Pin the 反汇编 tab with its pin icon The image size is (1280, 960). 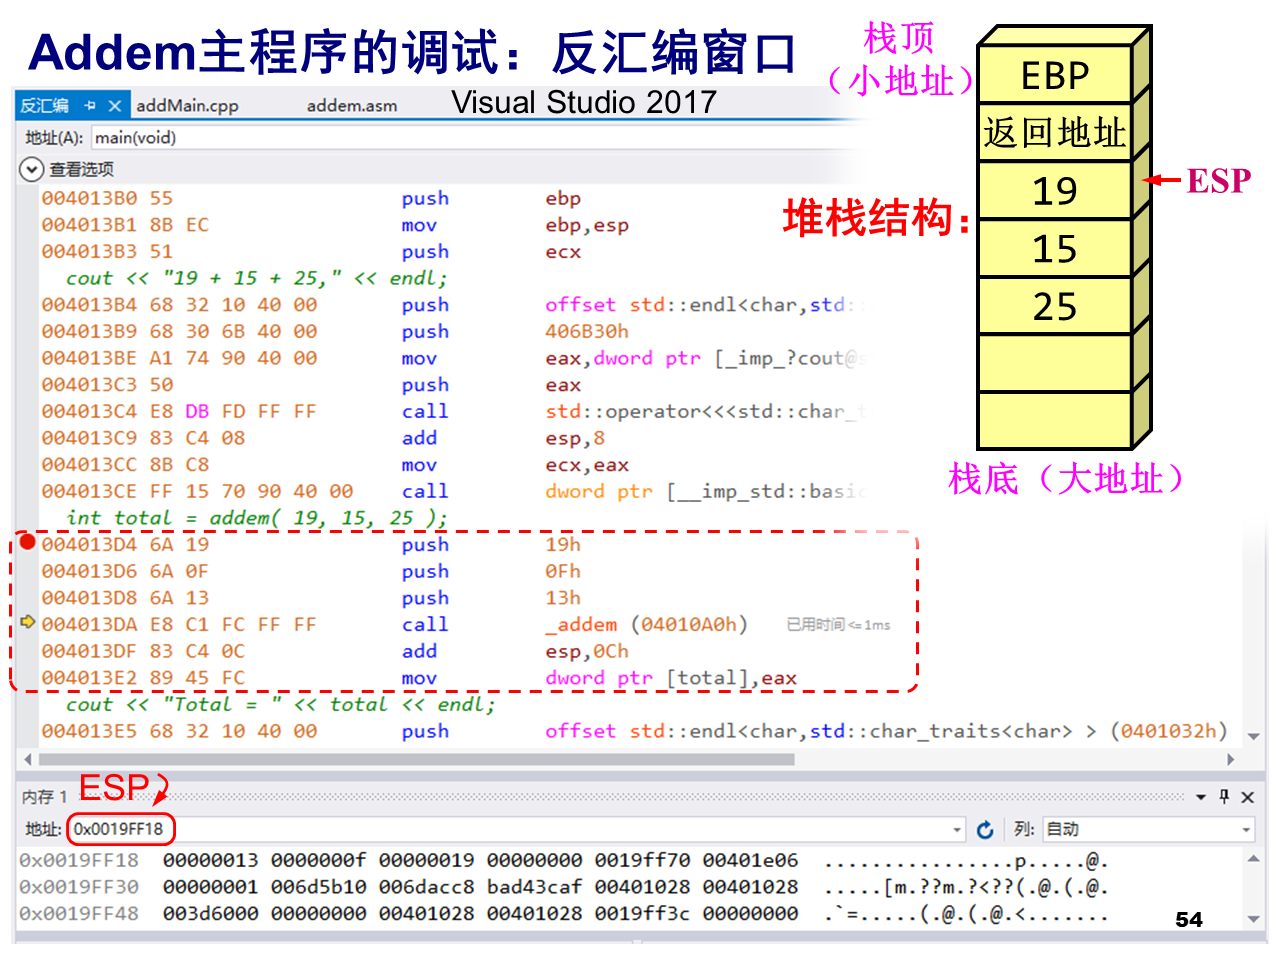click(x=90, y=105)
